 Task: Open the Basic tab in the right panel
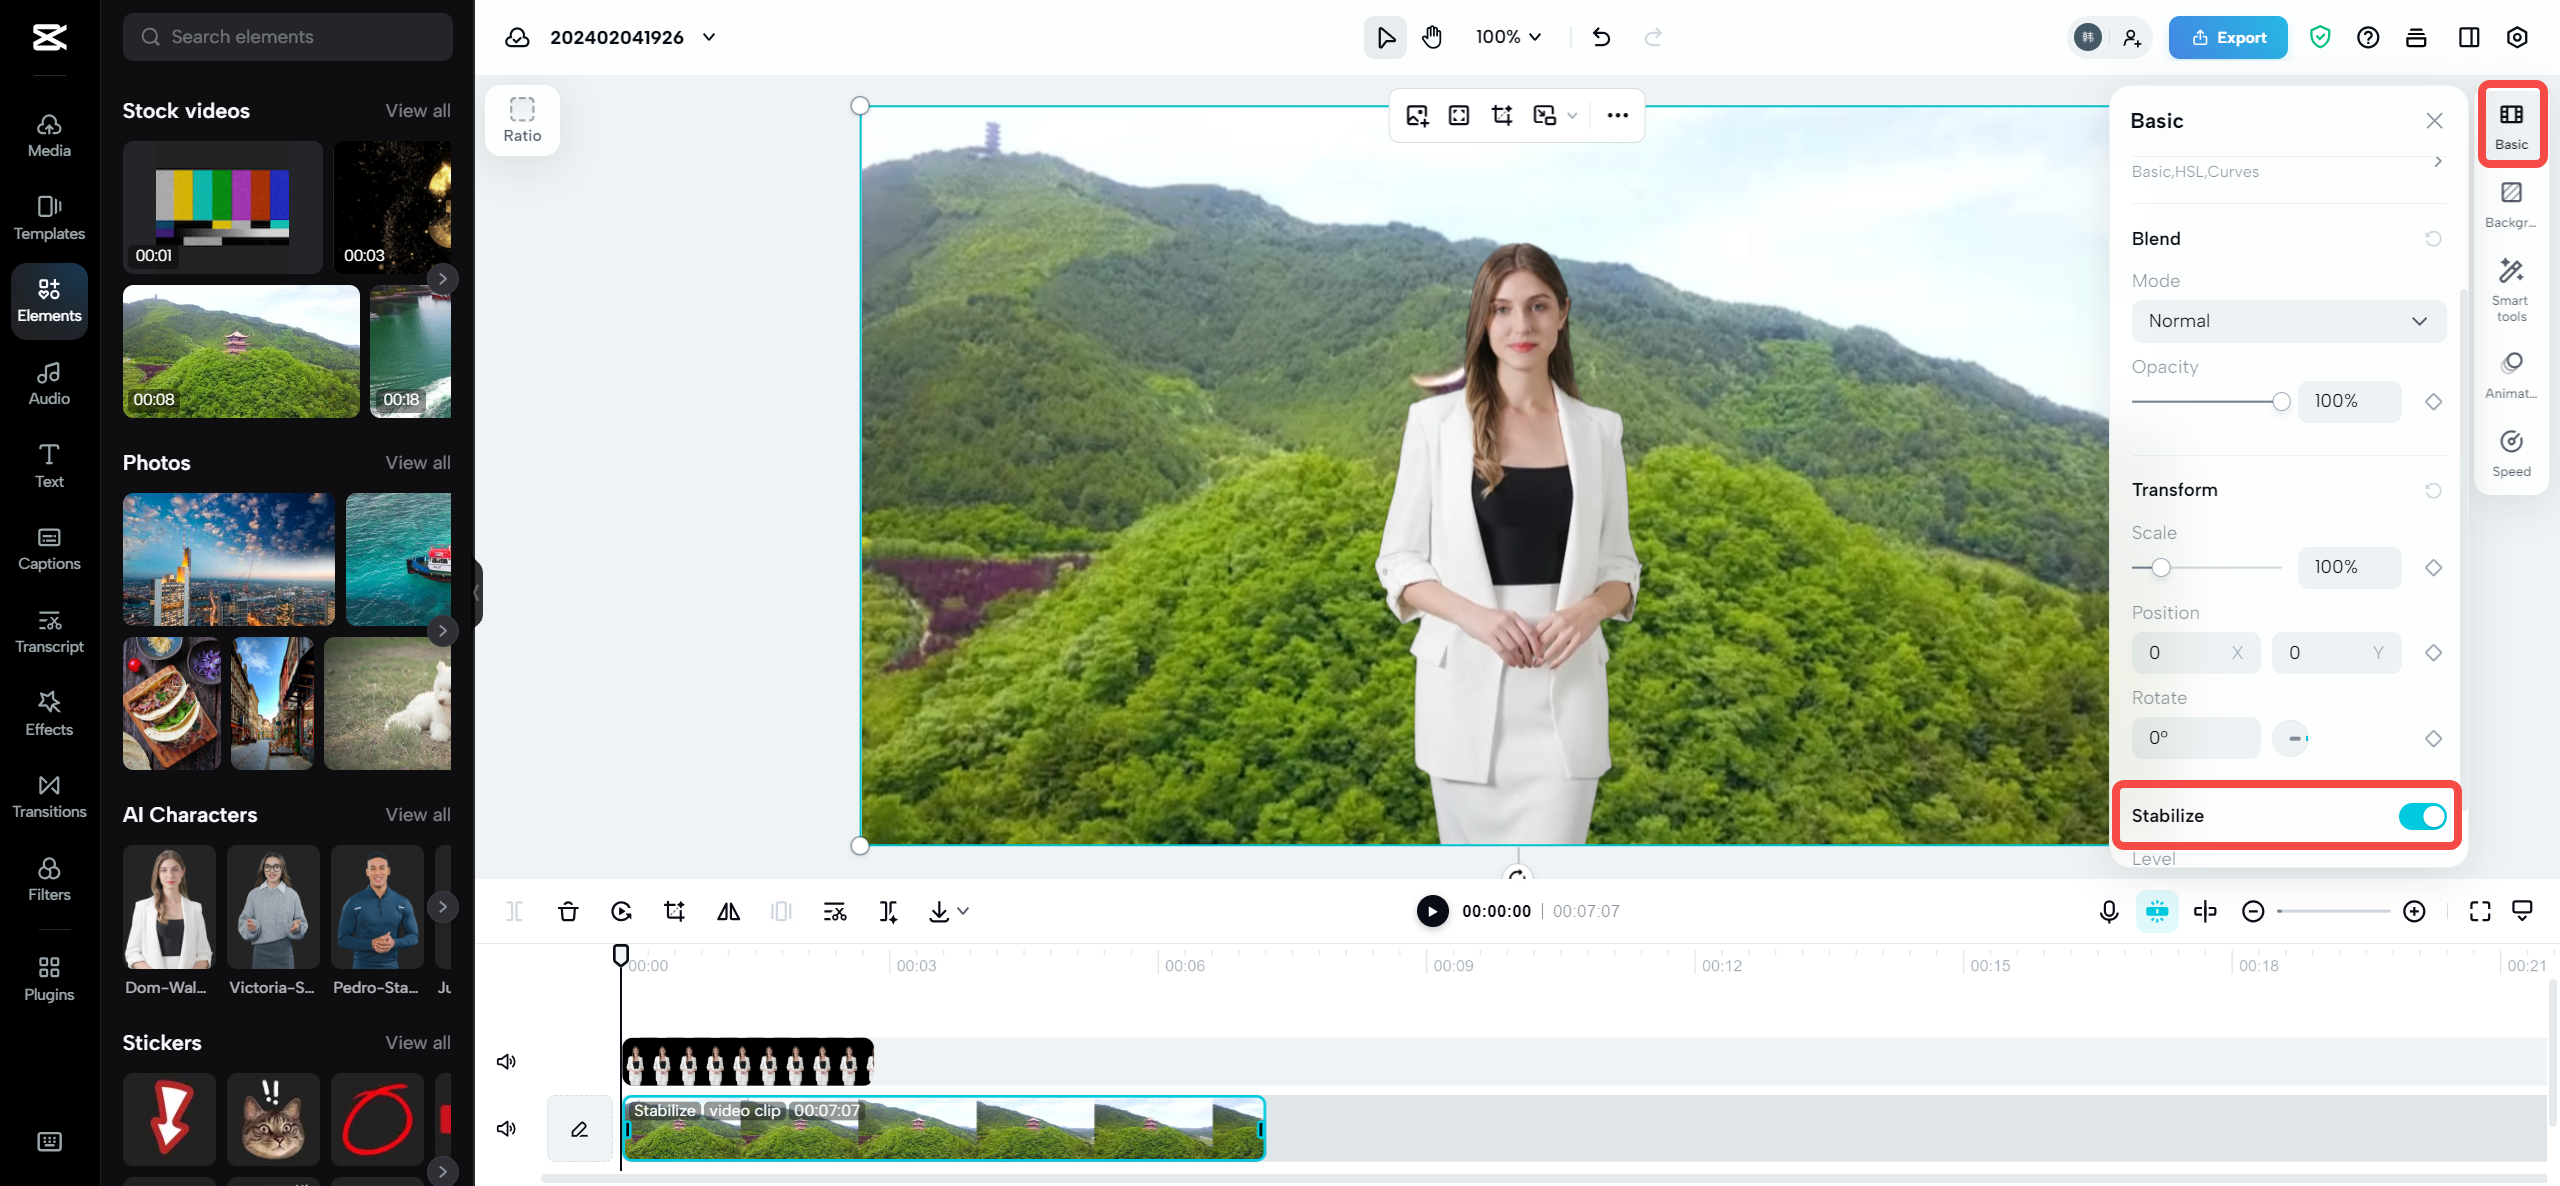pos(2513,122)
